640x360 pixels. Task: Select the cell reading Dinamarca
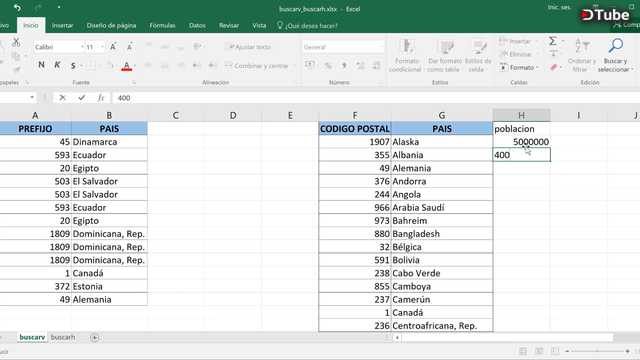(109, 142)
